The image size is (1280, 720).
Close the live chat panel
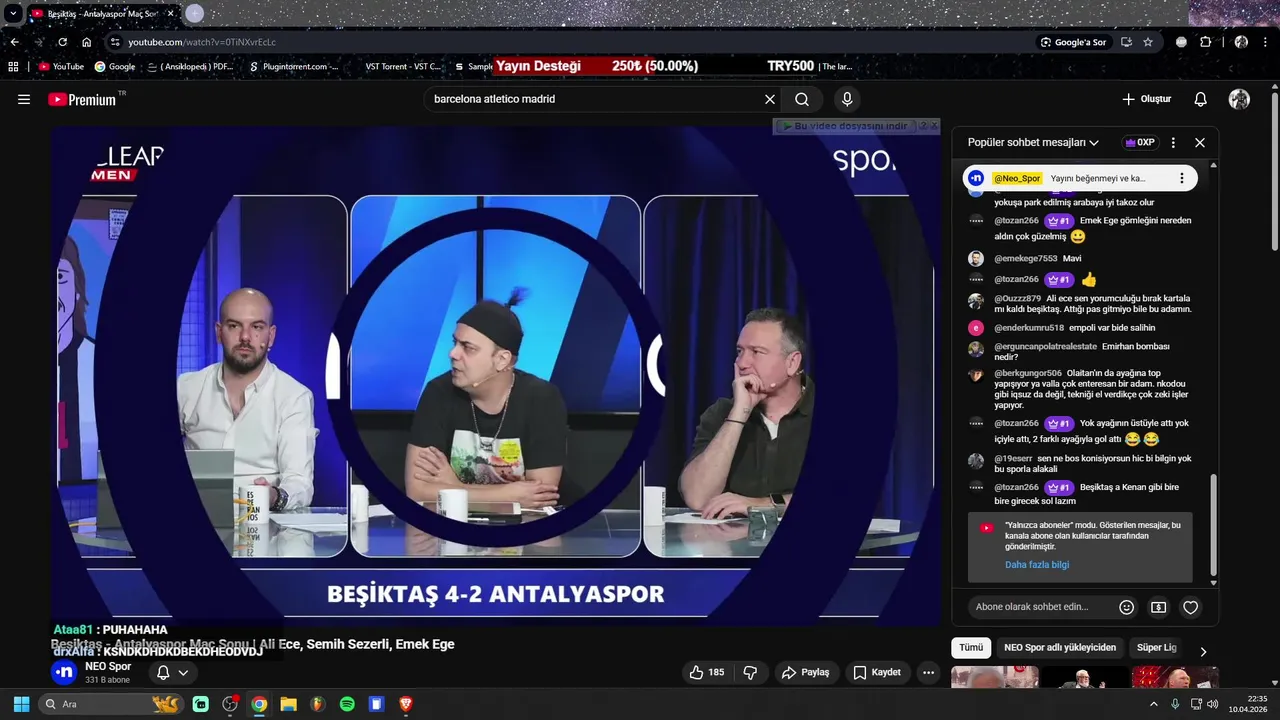[x=1200, y=142]
